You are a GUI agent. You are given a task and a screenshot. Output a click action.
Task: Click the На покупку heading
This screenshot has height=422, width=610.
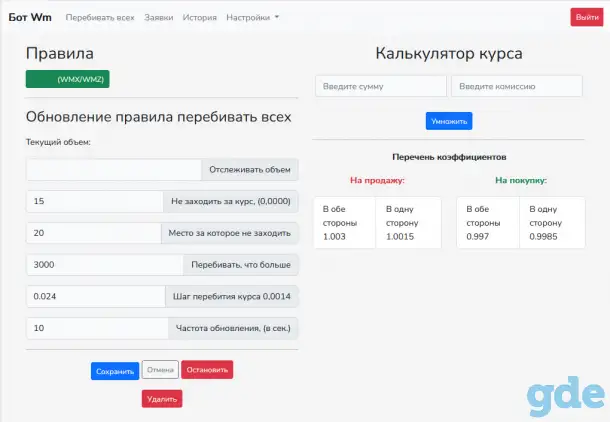pyautogui.click(x=521, y=180)
